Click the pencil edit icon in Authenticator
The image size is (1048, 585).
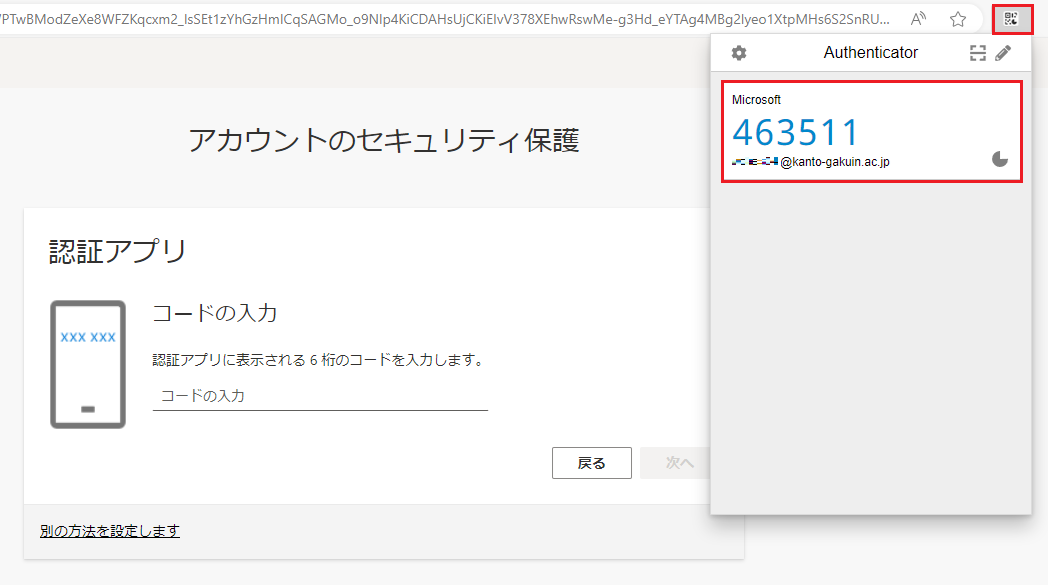(1003, 53)
